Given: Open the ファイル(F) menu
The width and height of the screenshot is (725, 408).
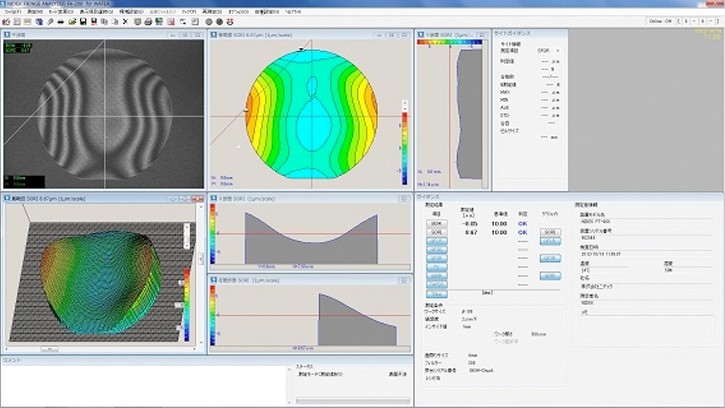Looking at the screenshot, I should coord(12,12).
